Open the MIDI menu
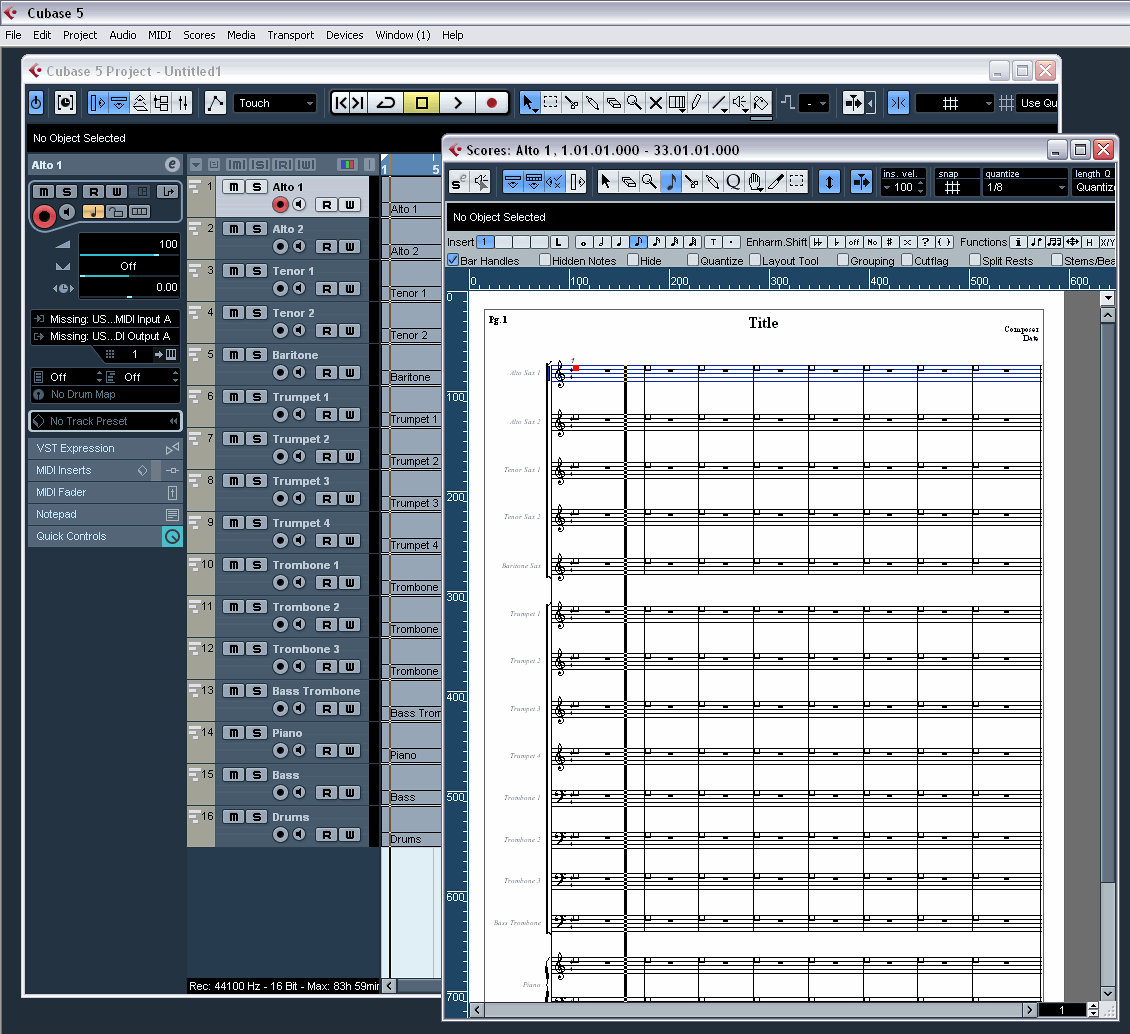 click(159, 35)
